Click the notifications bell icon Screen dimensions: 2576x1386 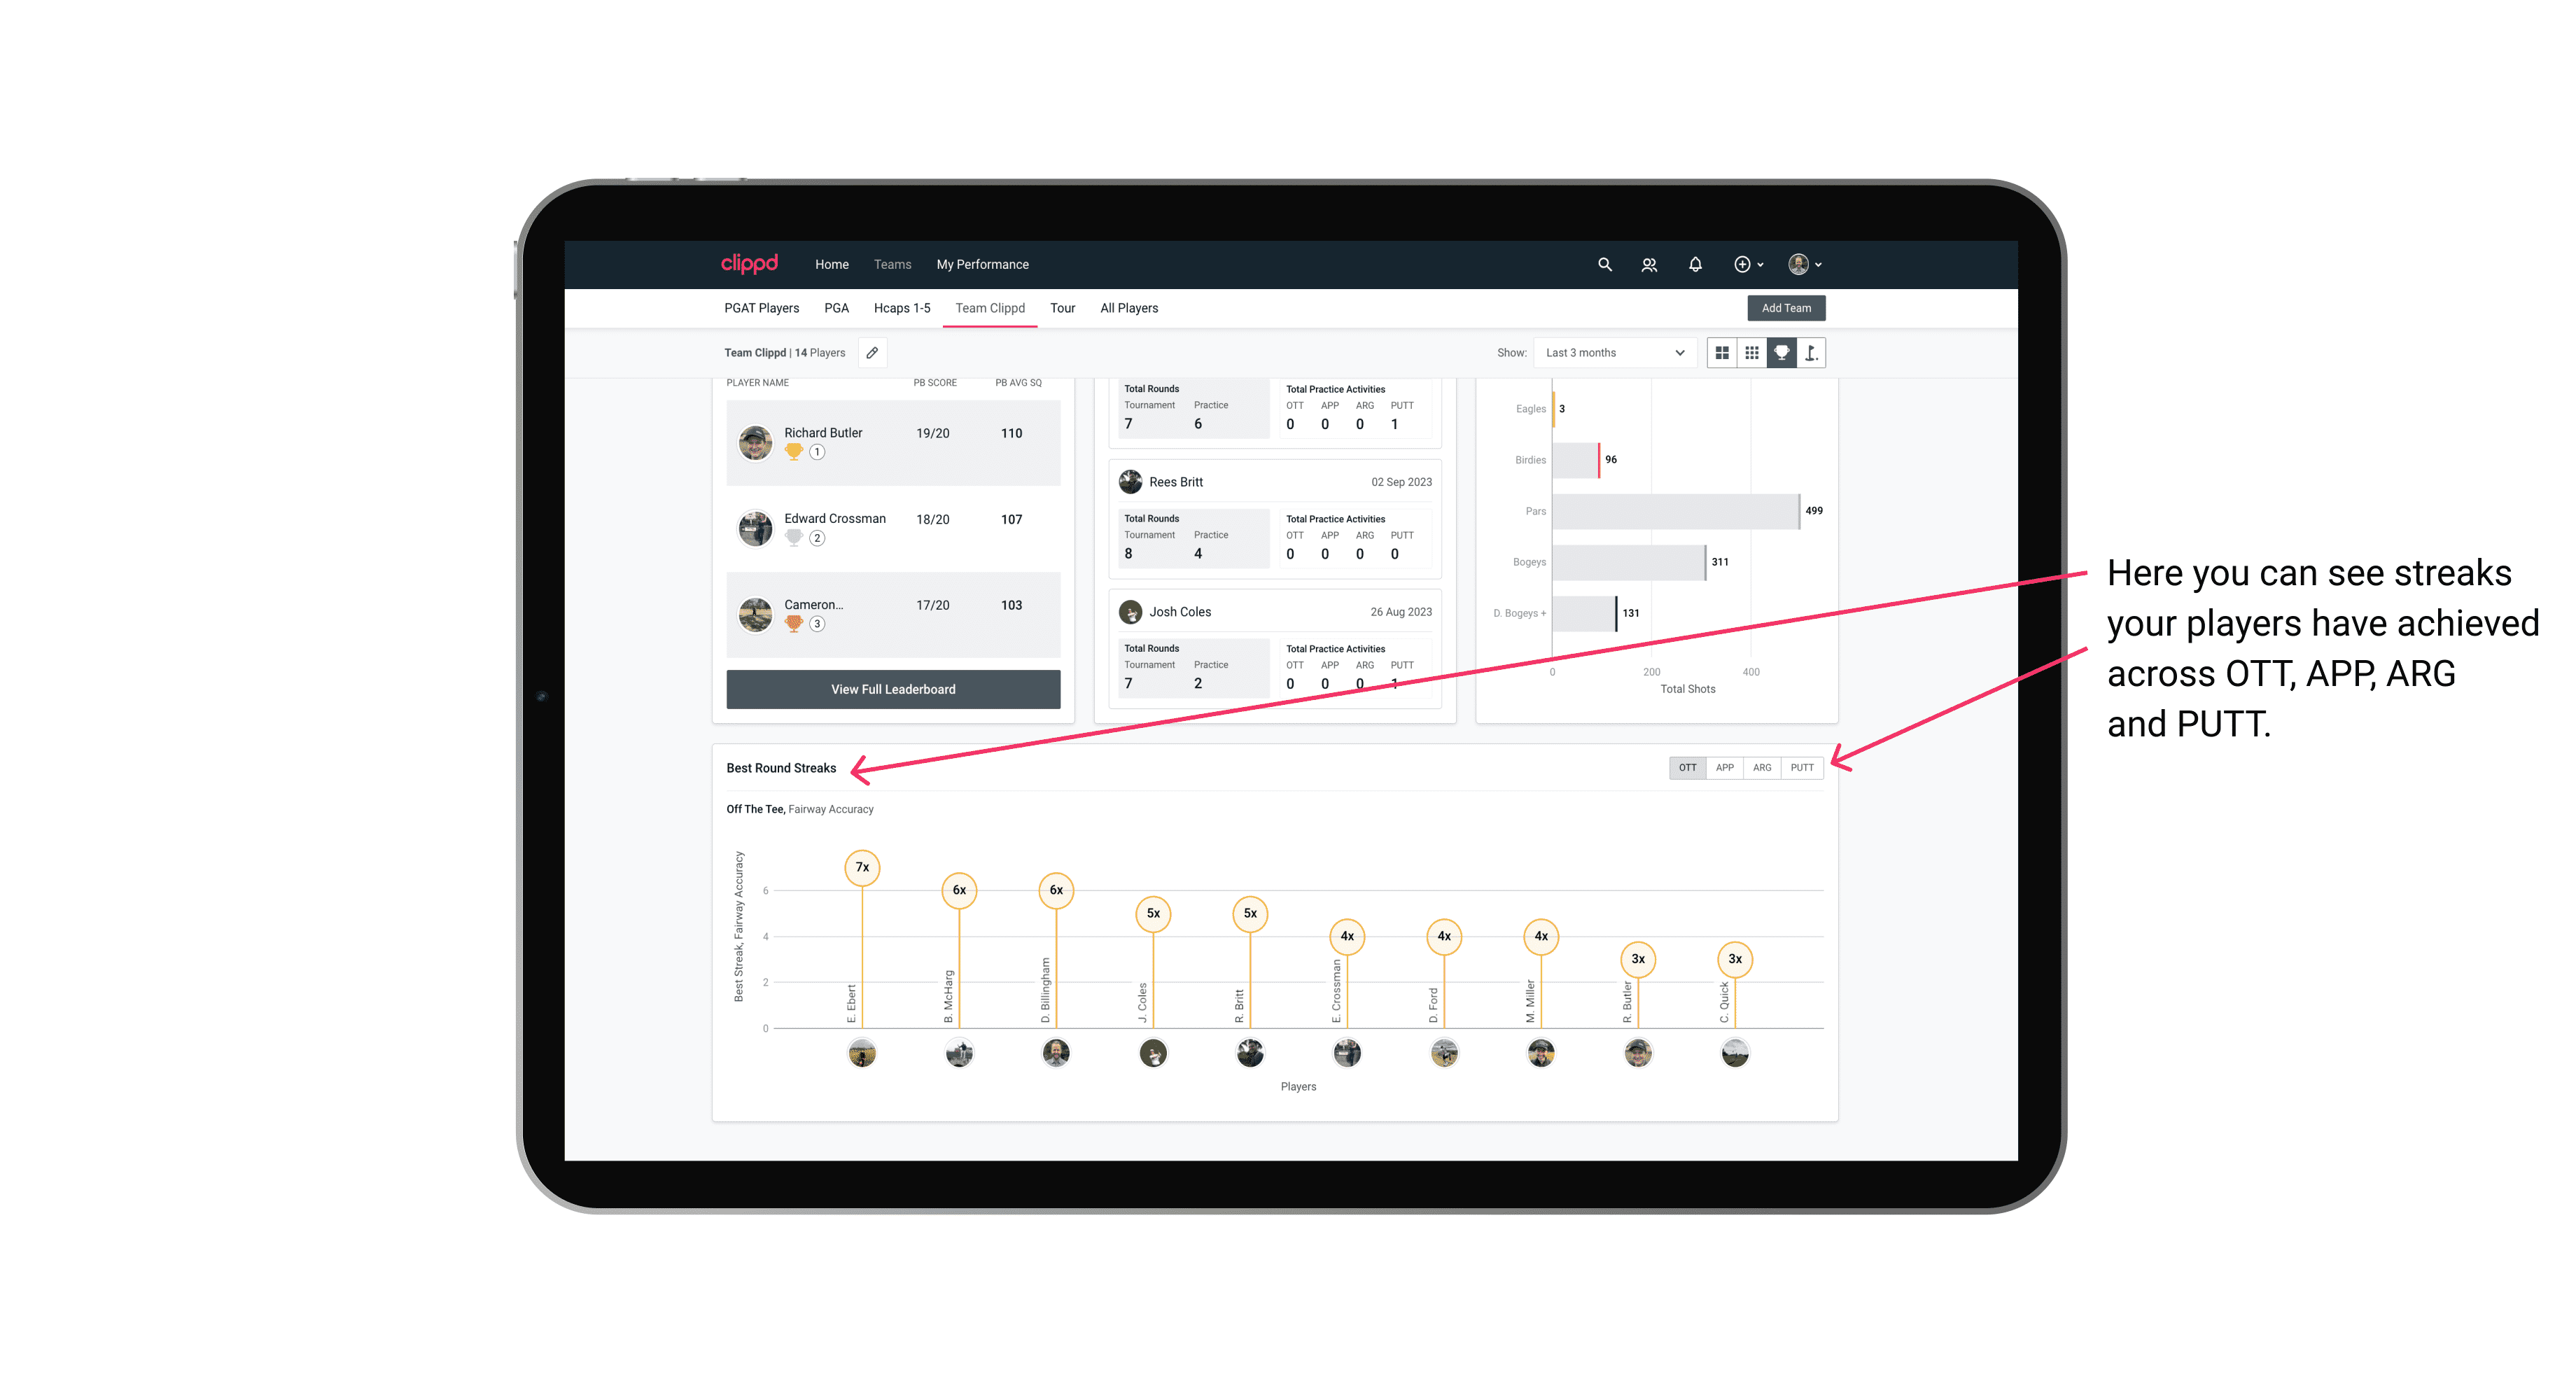1694,265
